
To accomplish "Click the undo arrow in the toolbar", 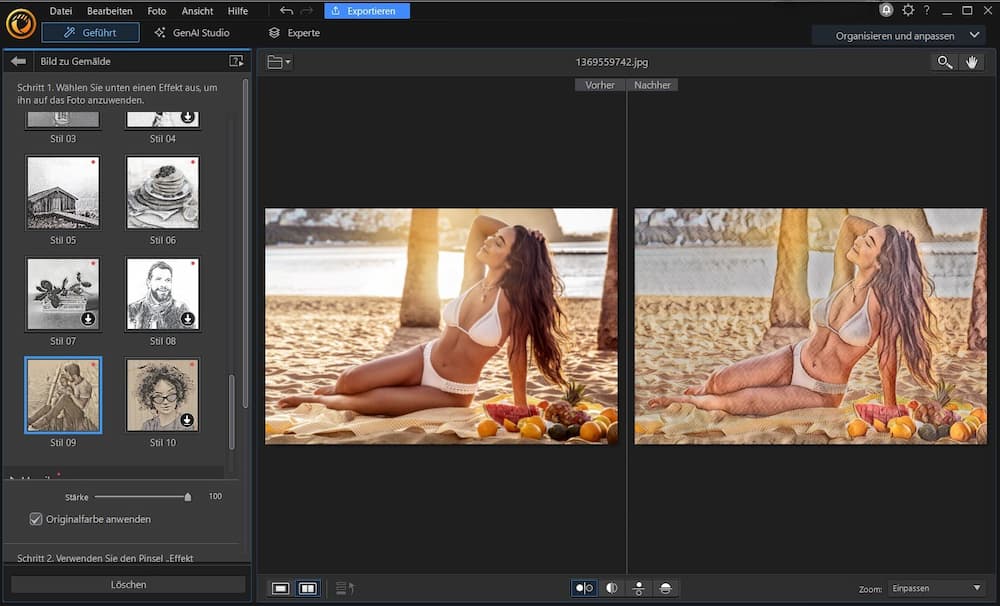I will click(285, 11).
